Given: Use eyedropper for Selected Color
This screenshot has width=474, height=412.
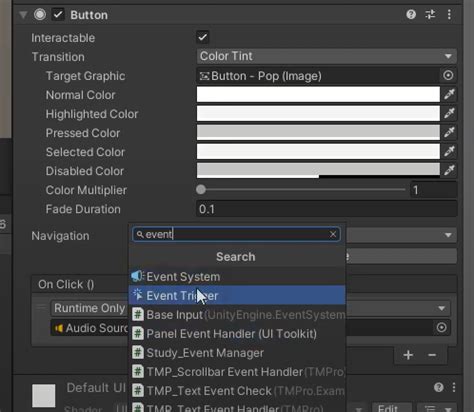Looking at the screenshot, I should [449, 152].
